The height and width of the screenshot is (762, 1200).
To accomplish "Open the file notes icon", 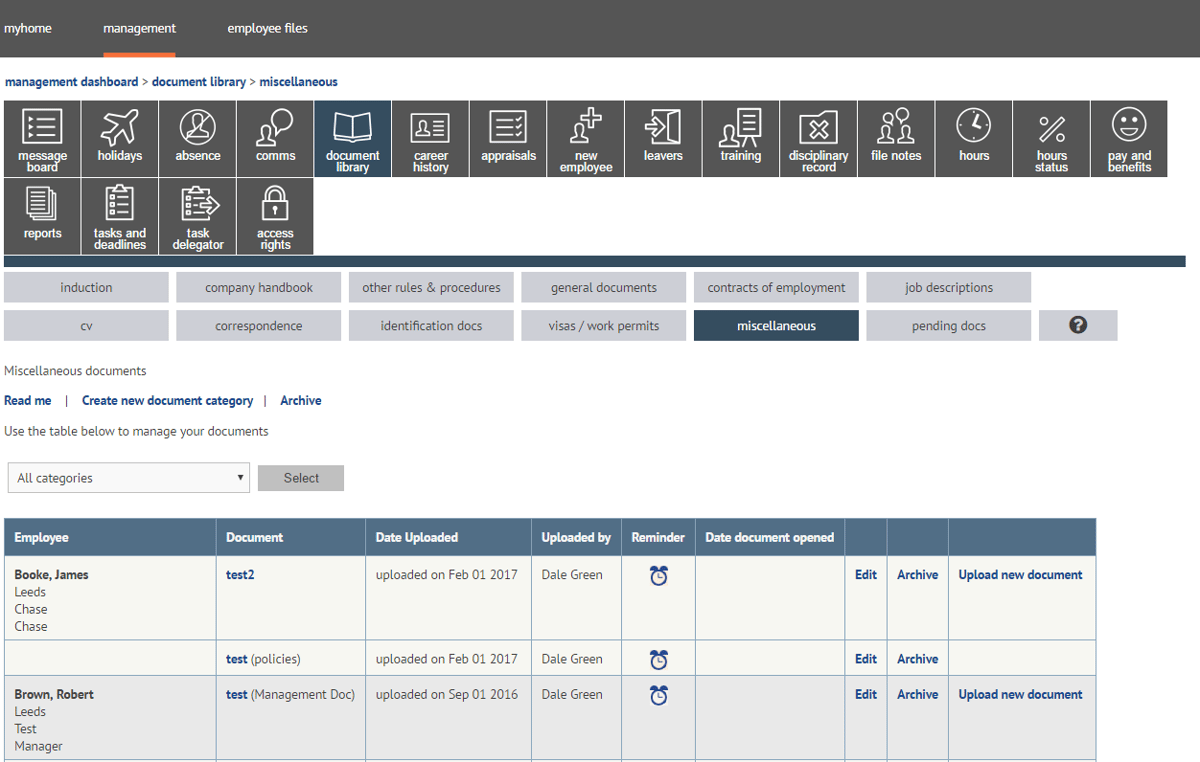I will pyautogui.click(x=896, y=139).
